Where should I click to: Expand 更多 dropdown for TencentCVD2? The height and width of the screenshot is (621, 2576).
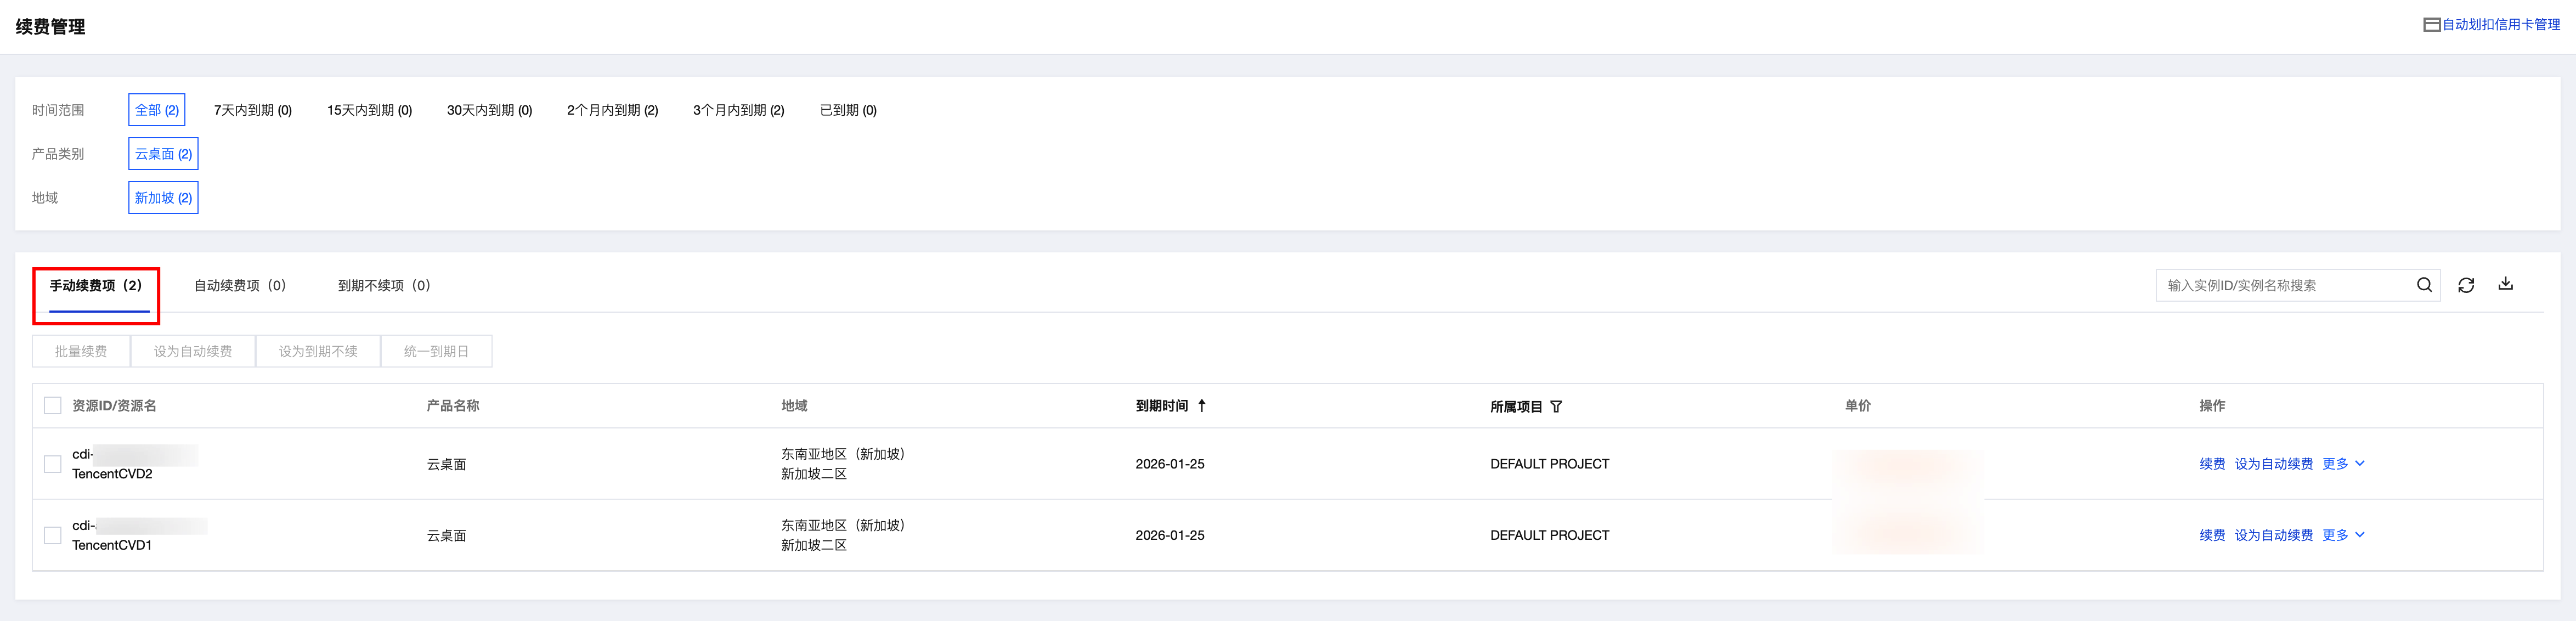2343,464
